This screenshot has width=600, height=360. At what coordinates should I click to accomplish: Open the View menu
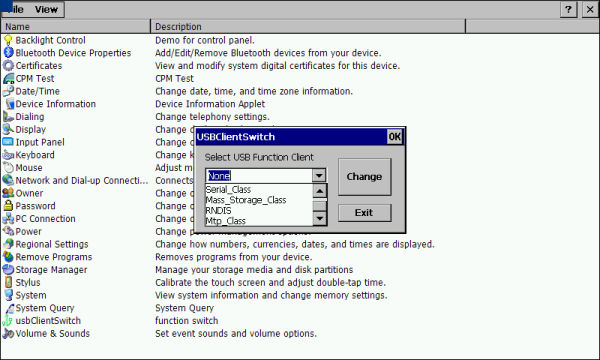coord(46,10)
